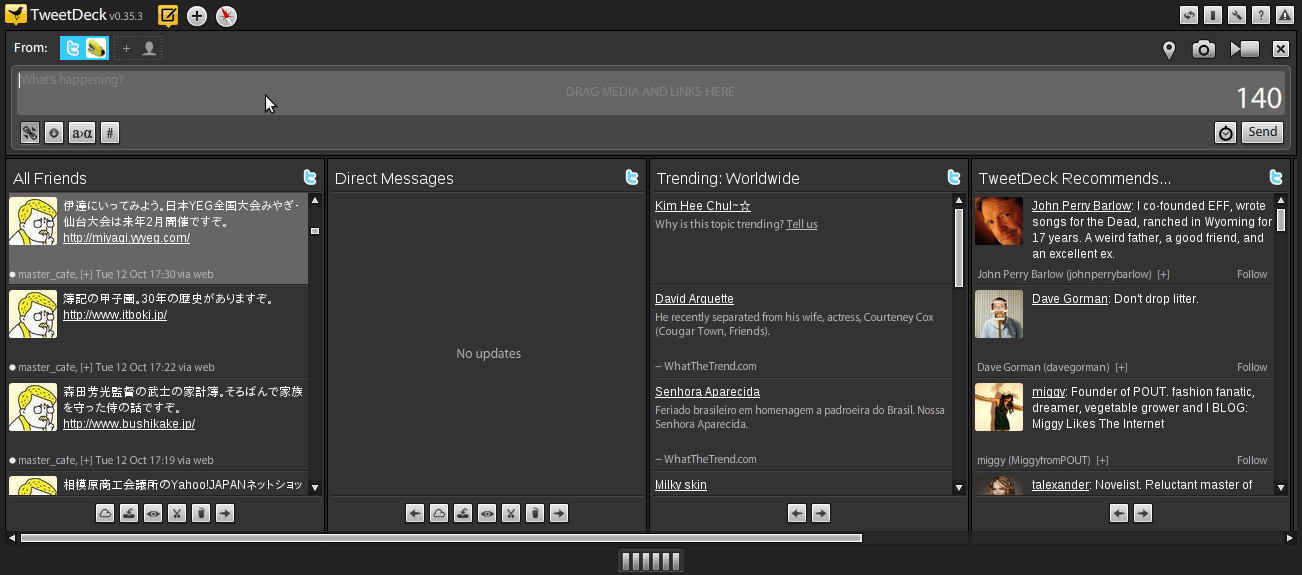Image resolution: width=1302 pixels, height=575 pixels.
Task: Click the warning triangle notifications icon
Action: coord(1284,15)
